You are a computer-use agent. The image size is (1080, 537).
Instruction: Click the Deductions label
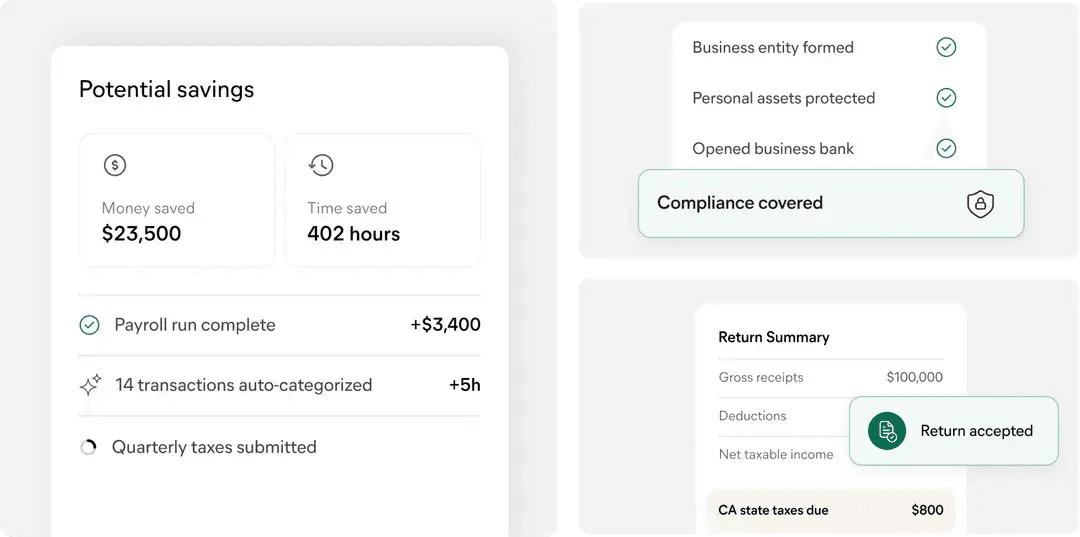coord(752,416)
